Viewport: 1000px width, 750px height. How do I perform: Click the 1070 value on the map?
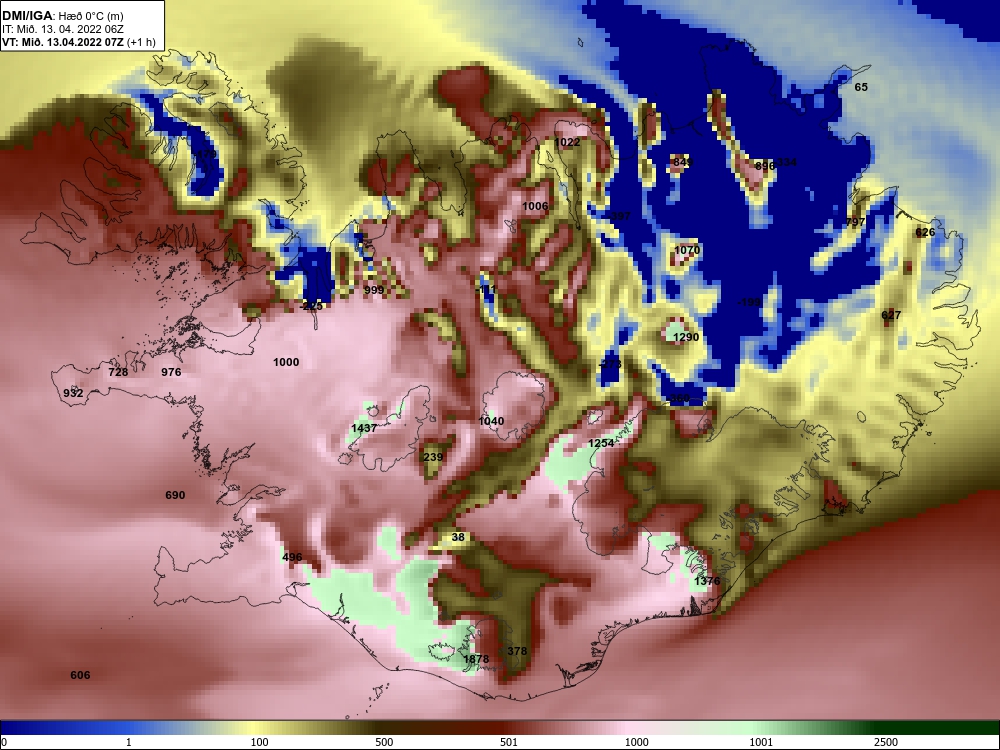pyautogui.click(x=687, y=249)
